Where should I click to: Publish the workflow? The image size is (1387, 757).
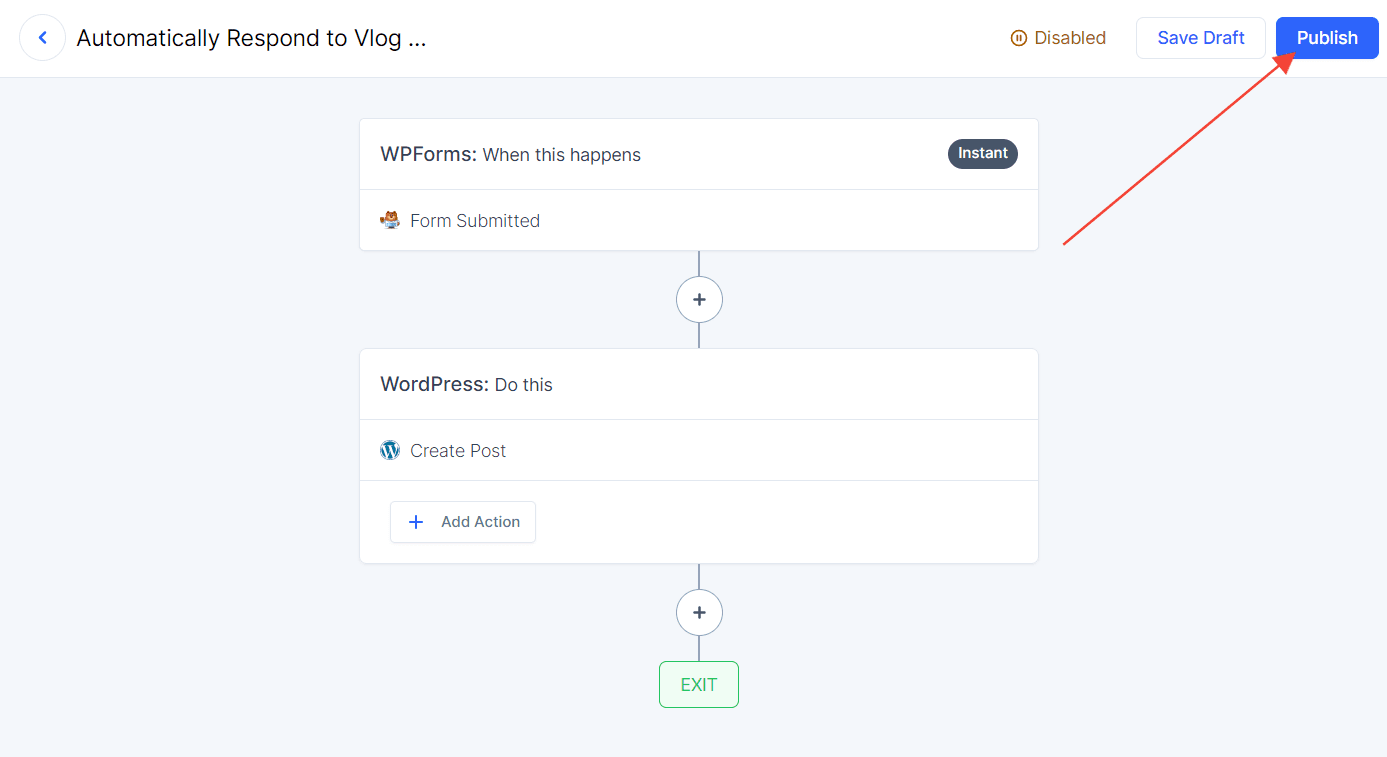click(x=1327, y=38)
